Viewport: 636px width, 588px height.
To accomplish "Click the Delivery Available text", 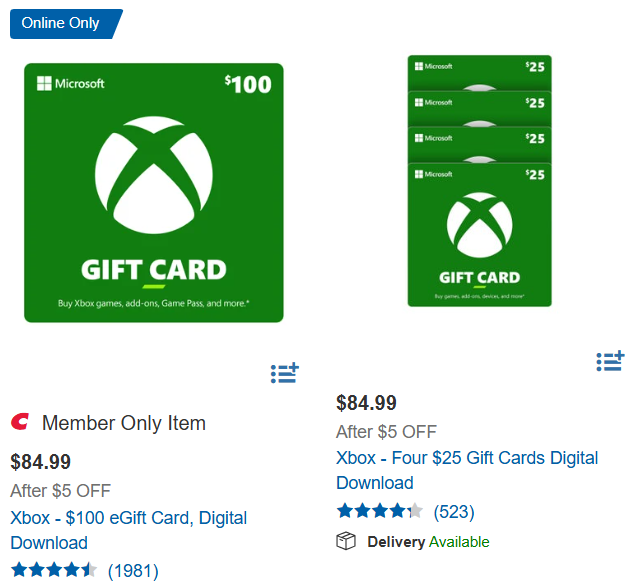I will [428, 542].
